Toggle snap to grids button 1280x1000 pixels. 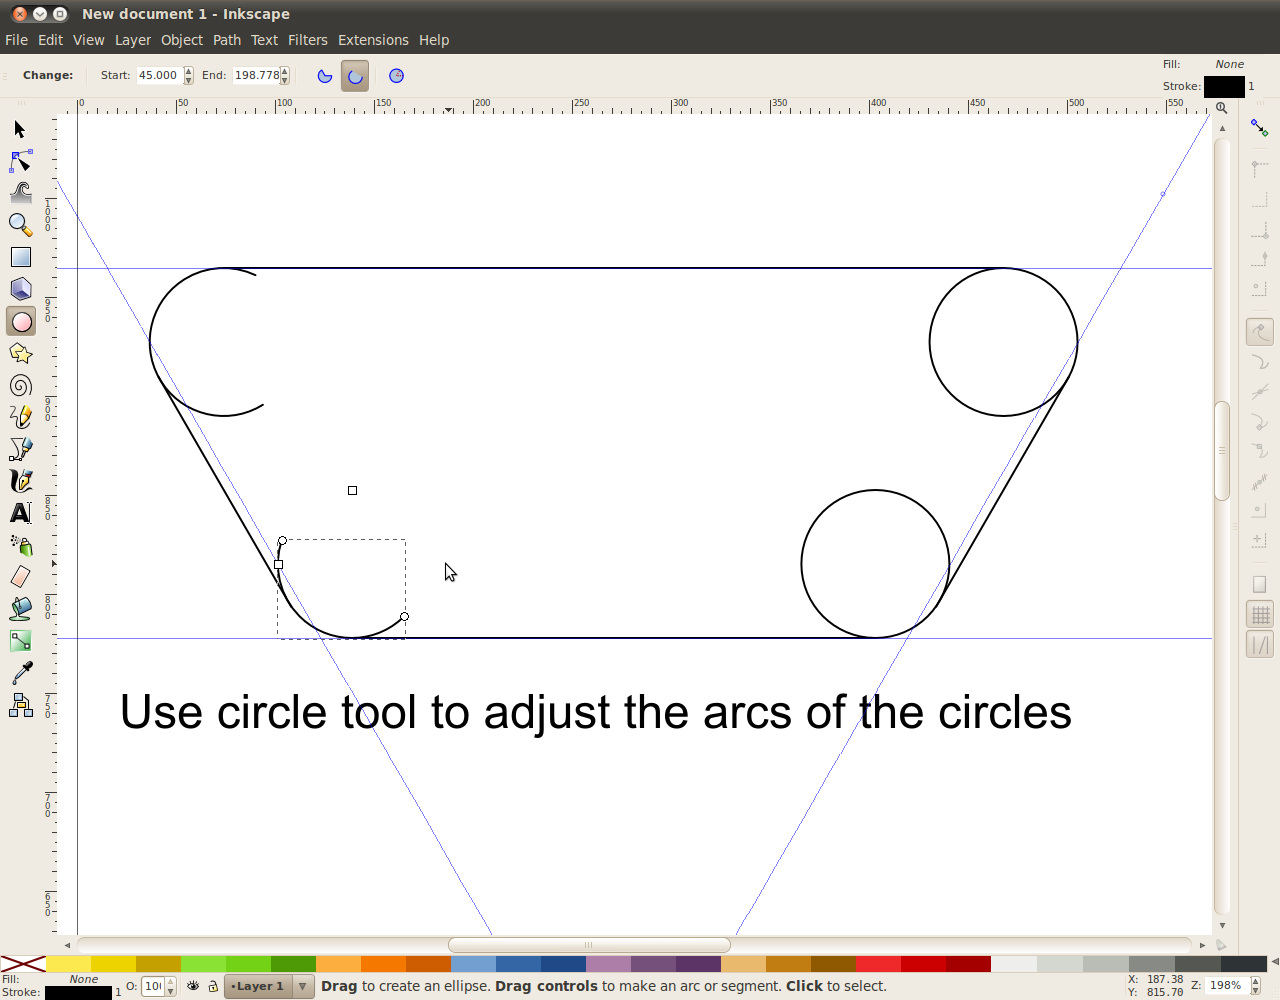tap(1260, 614)
